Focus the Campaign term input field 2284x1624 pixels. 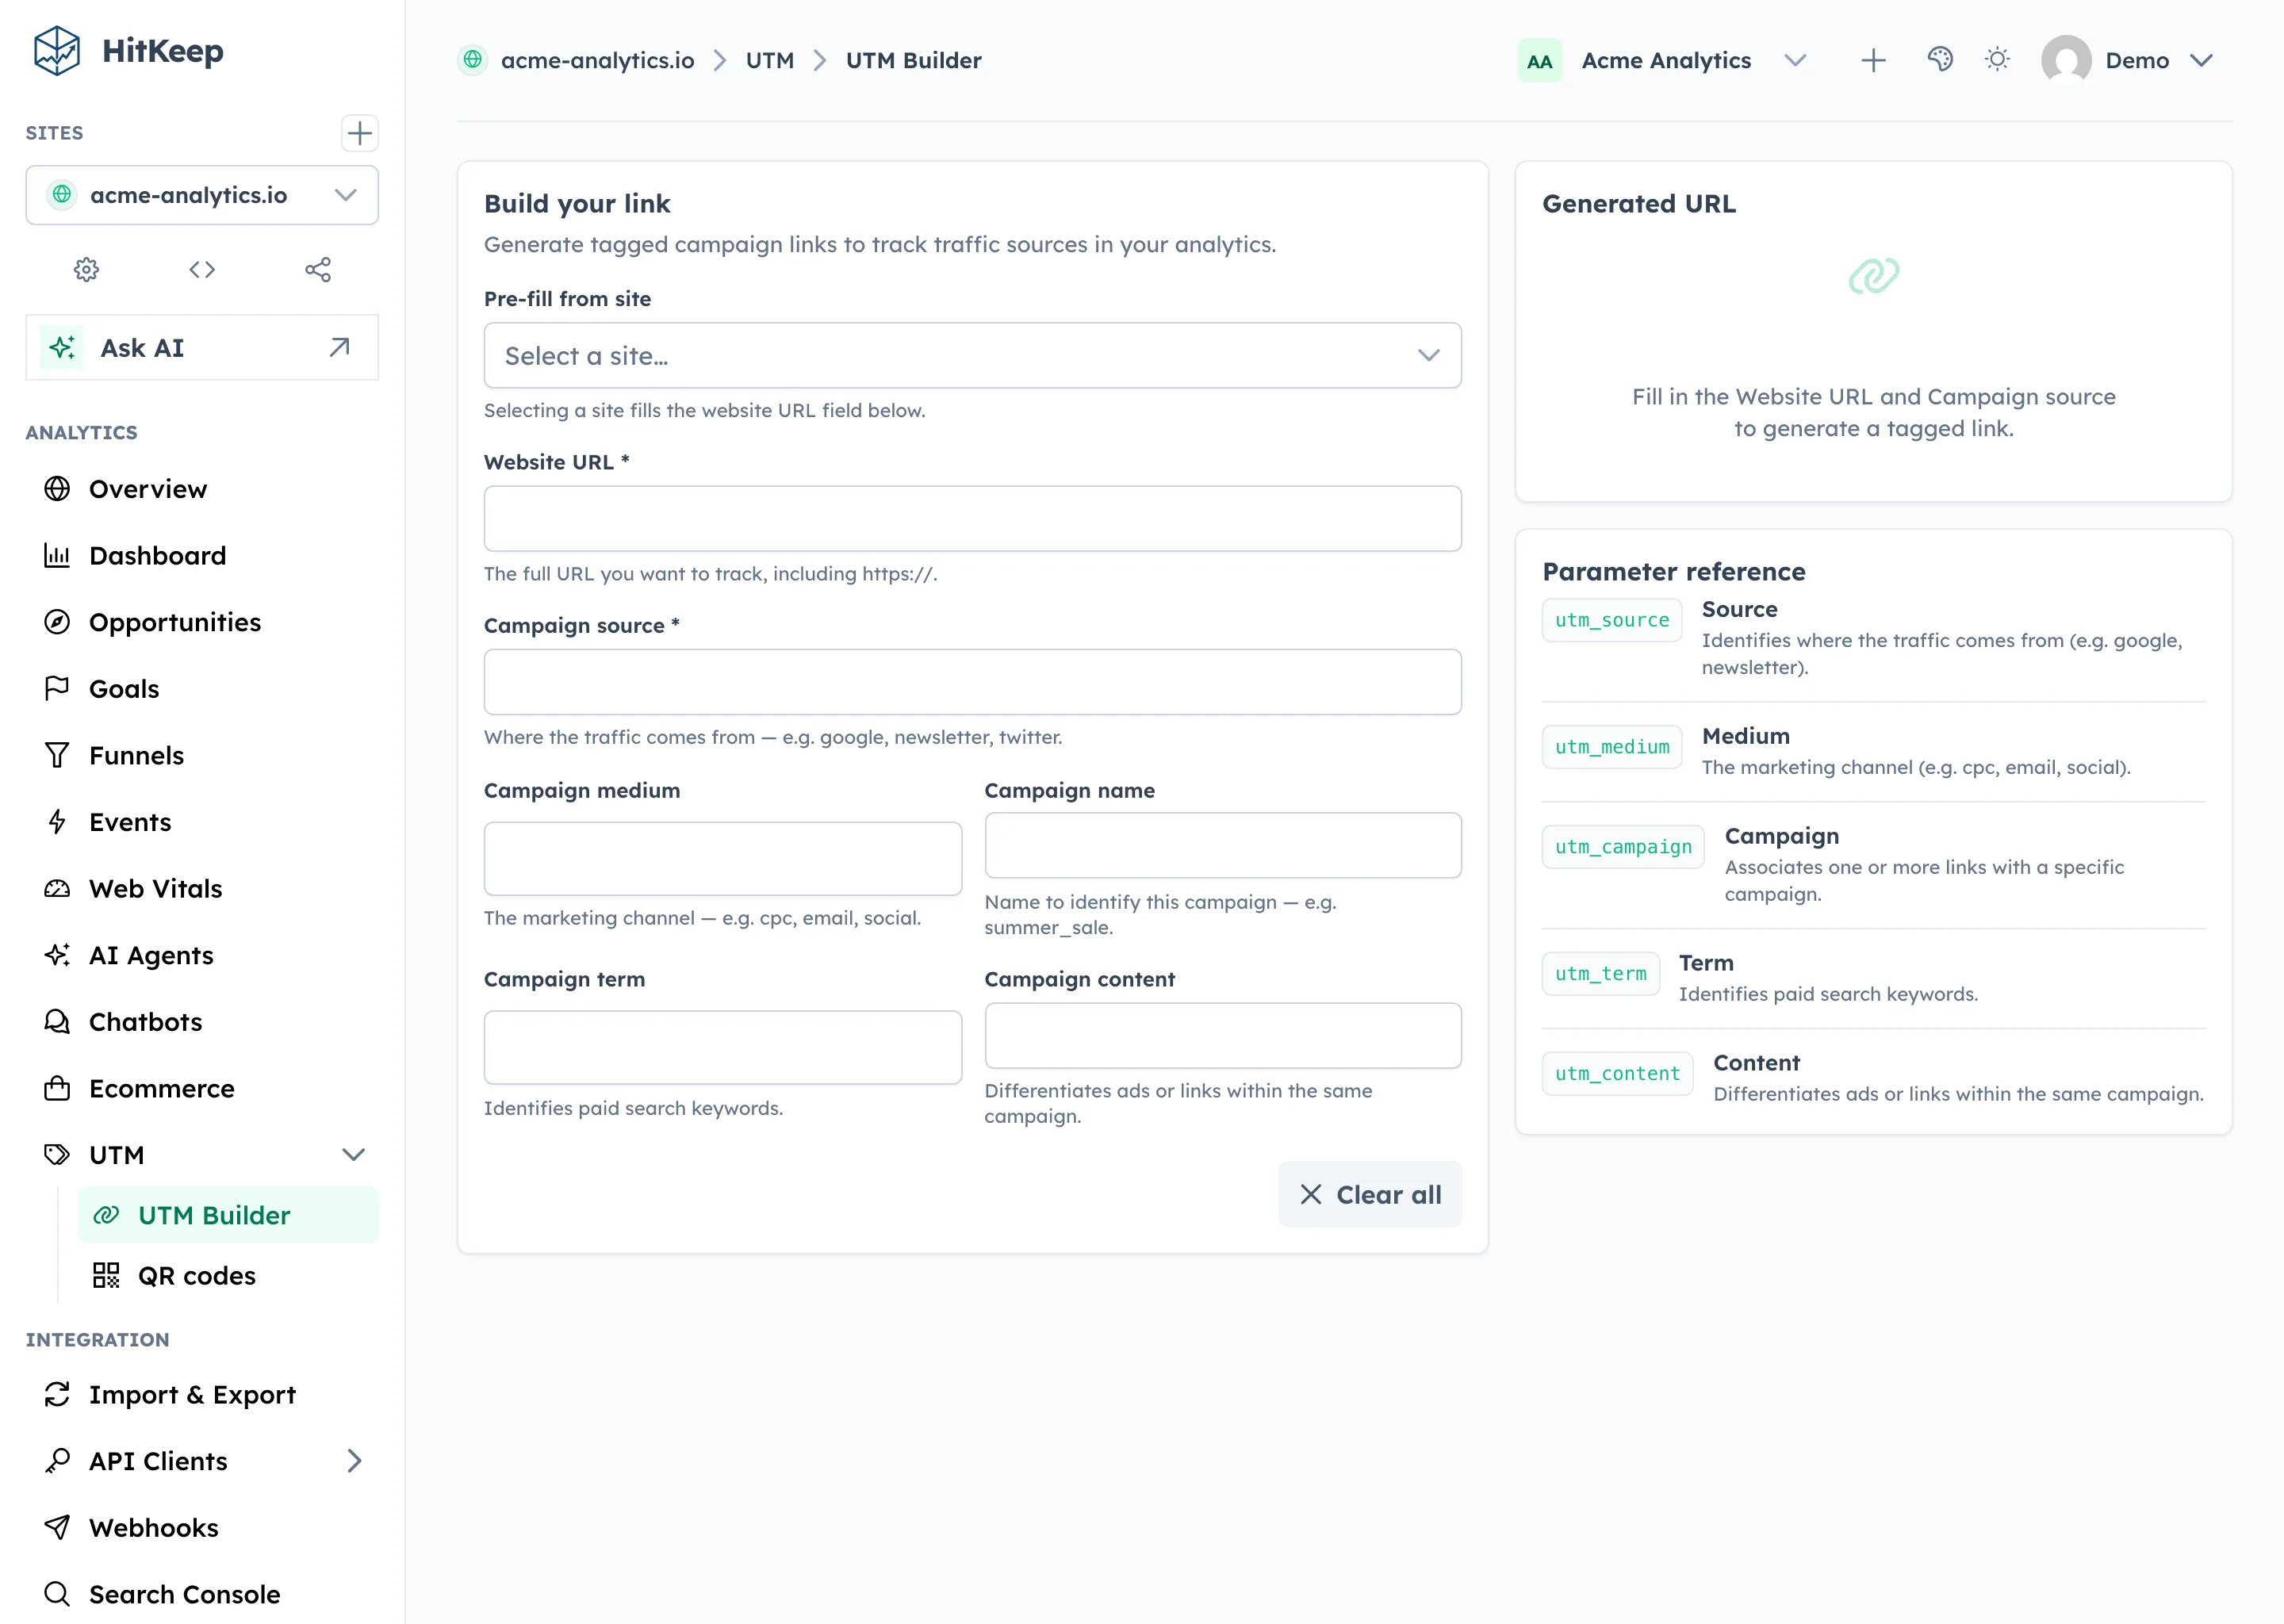pos(722,1048)
